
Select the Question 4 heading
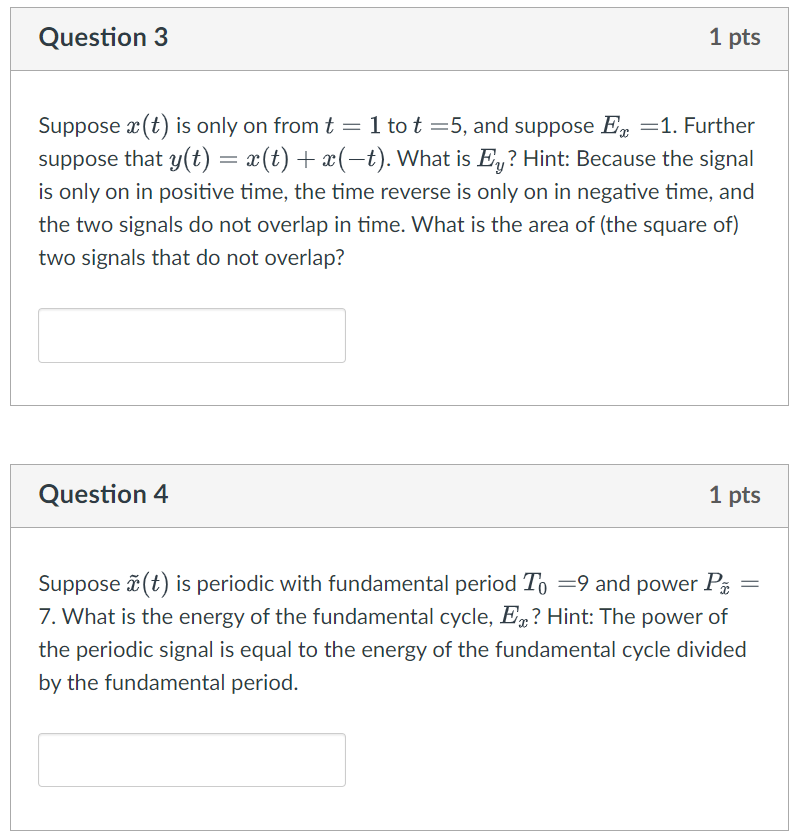[x=103, y=494]
